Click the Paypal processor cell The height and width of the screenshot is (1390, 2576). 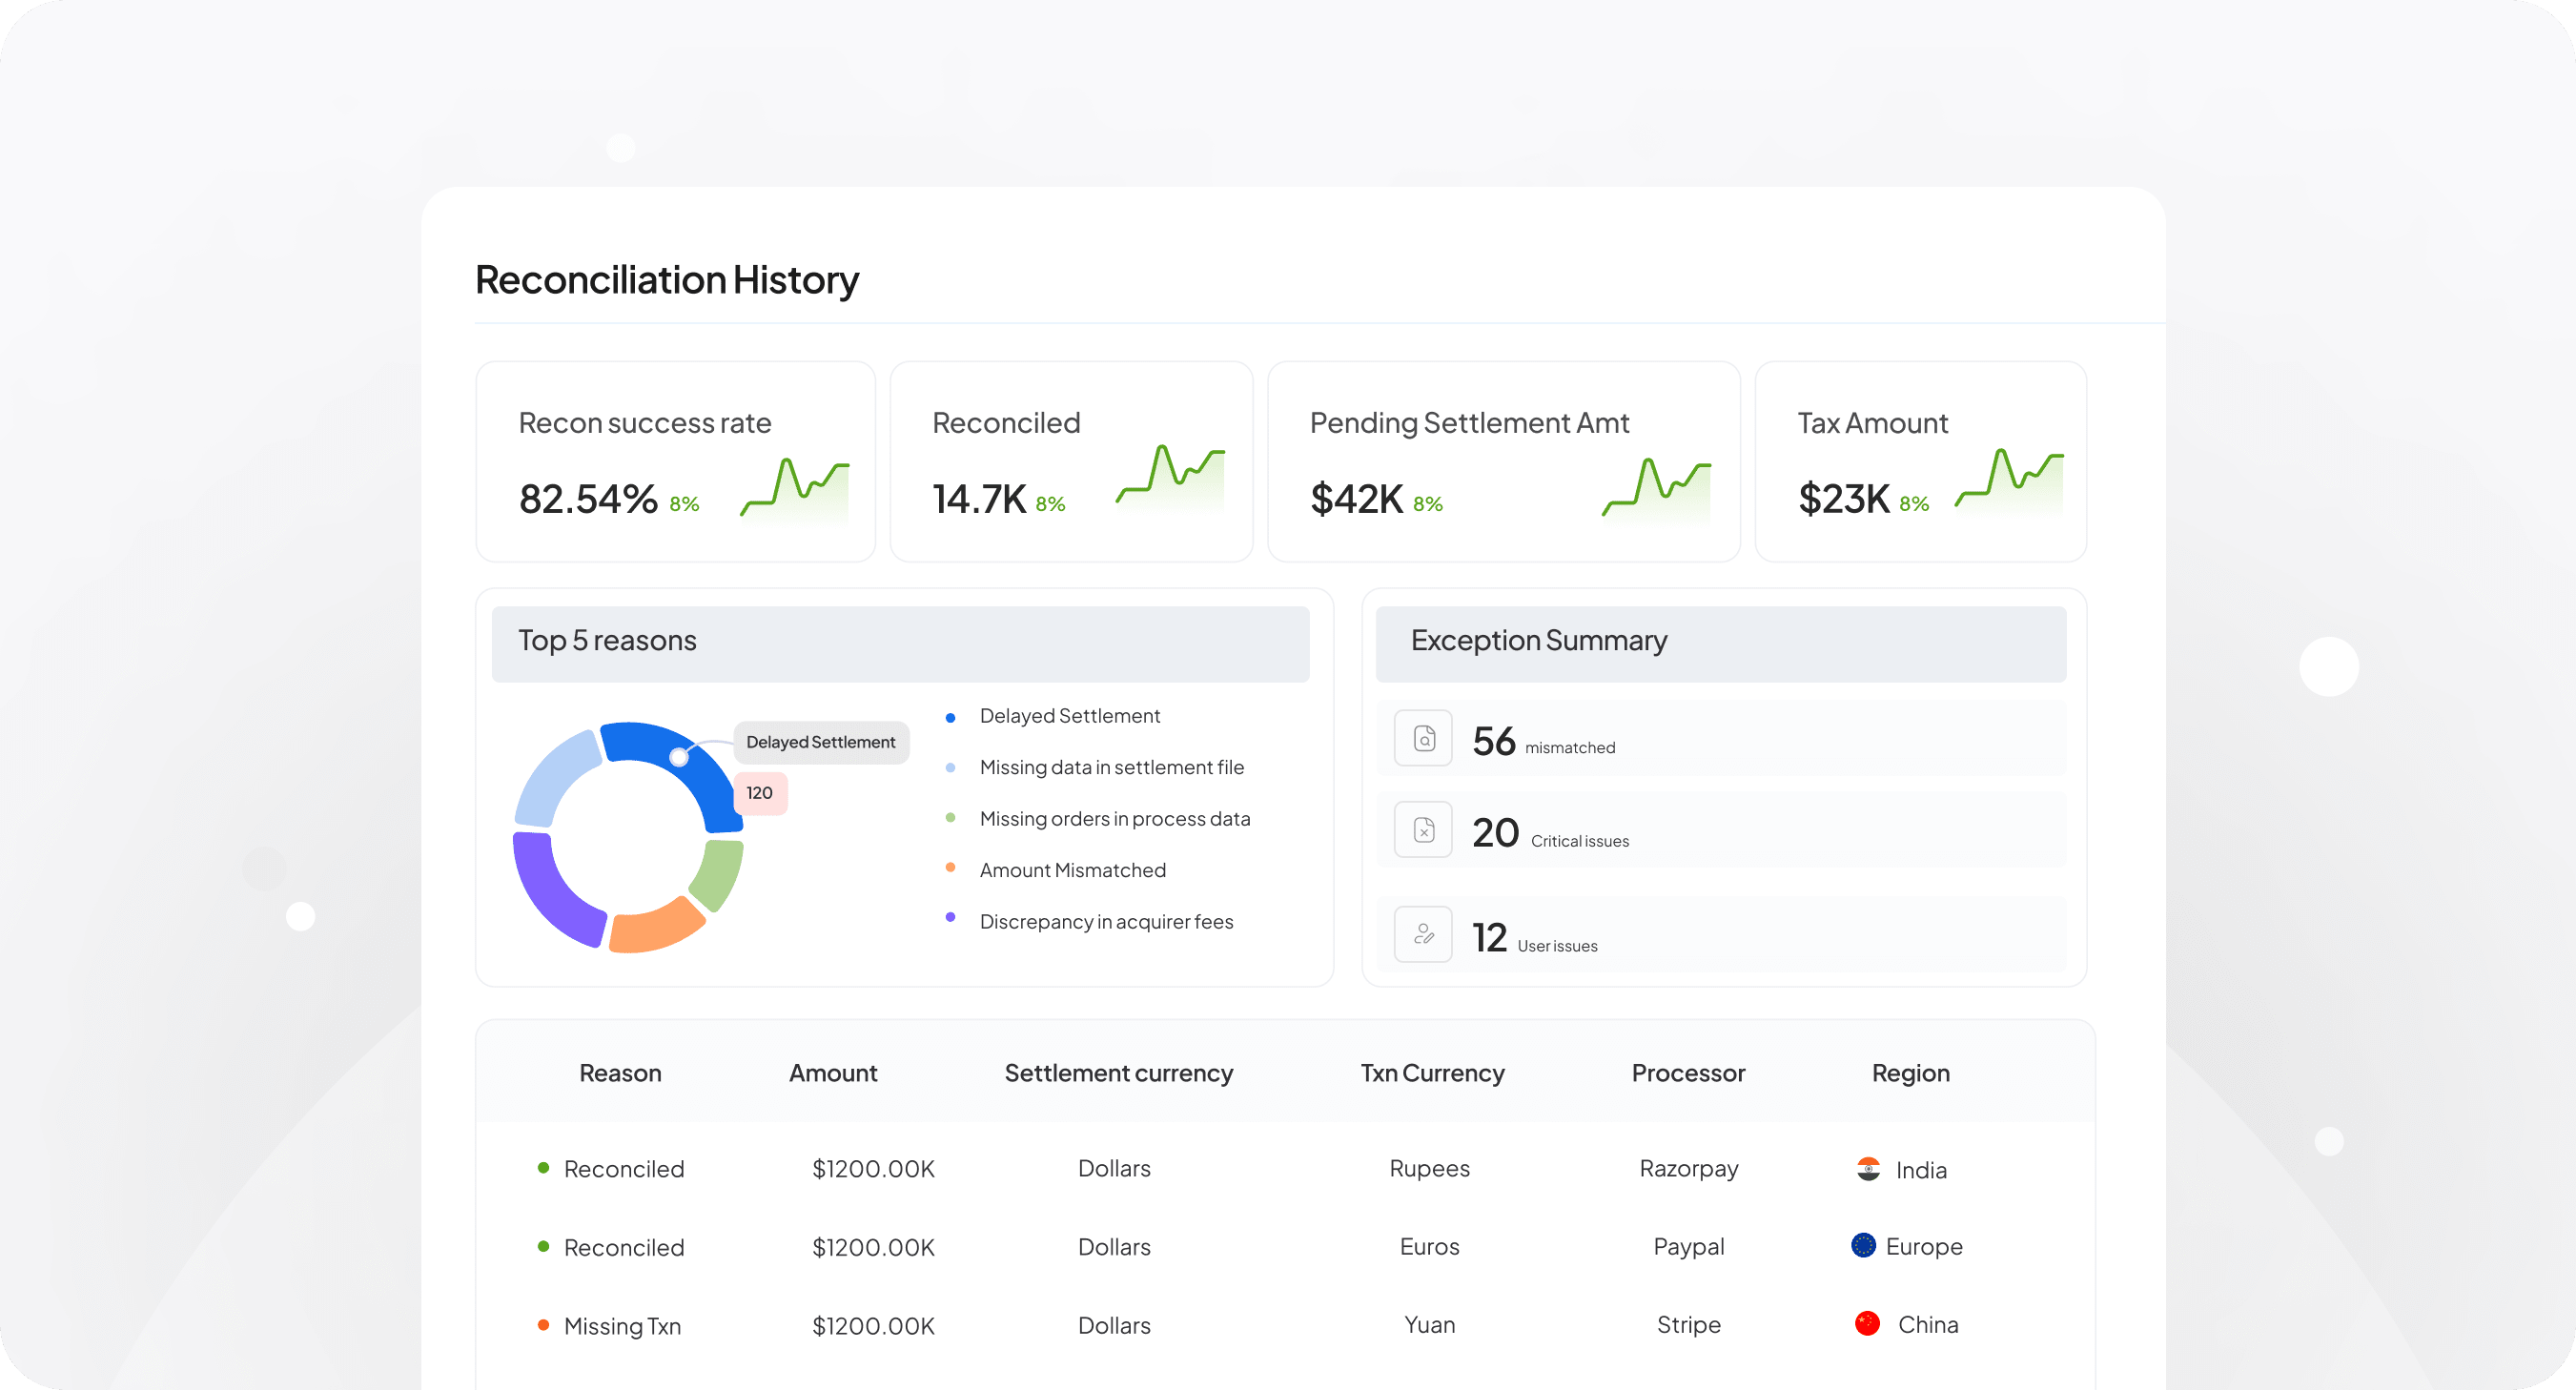point(1688,1247)
